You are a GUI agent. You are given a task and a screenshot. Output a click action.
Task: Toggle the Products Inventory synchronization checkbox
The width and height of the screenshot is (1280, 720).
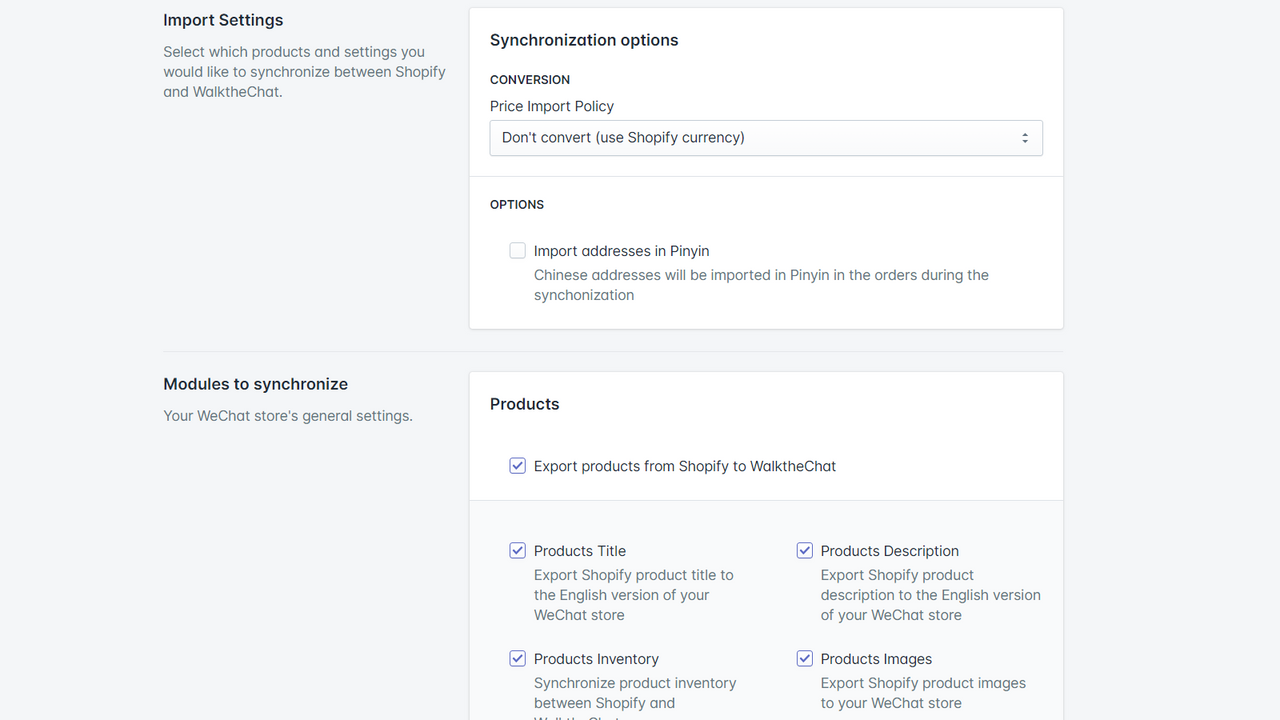pos(517,658)
